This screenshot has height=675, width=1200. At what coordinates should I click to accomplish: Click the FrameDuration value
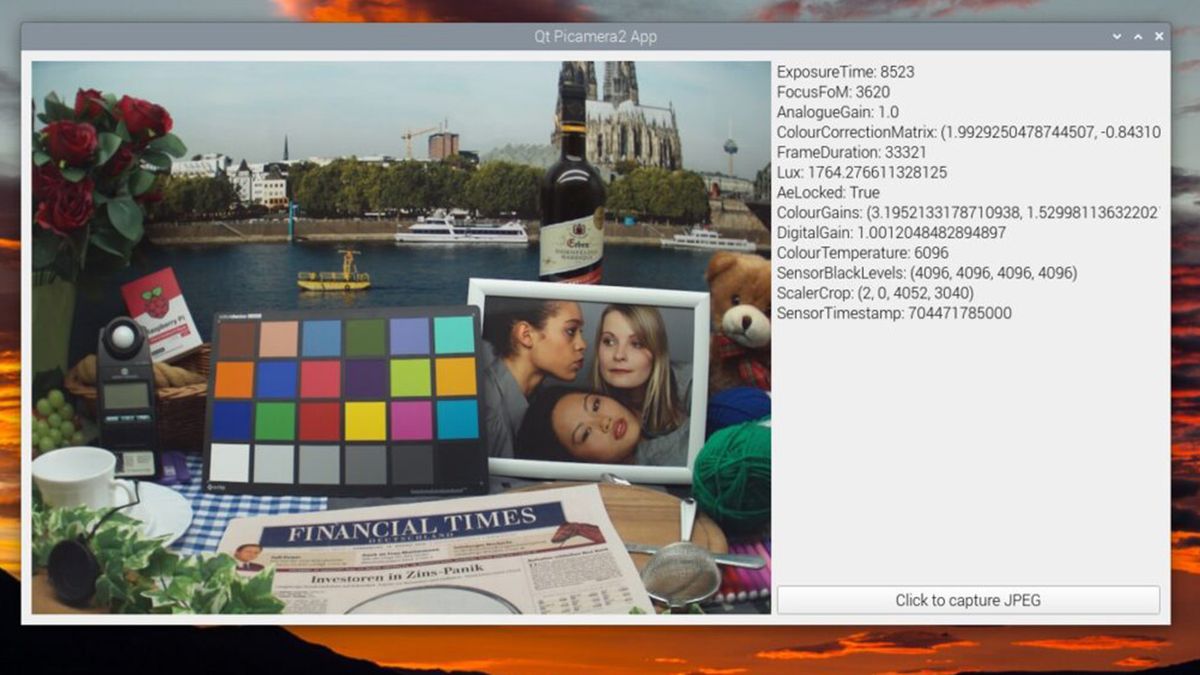pos(852,151)
